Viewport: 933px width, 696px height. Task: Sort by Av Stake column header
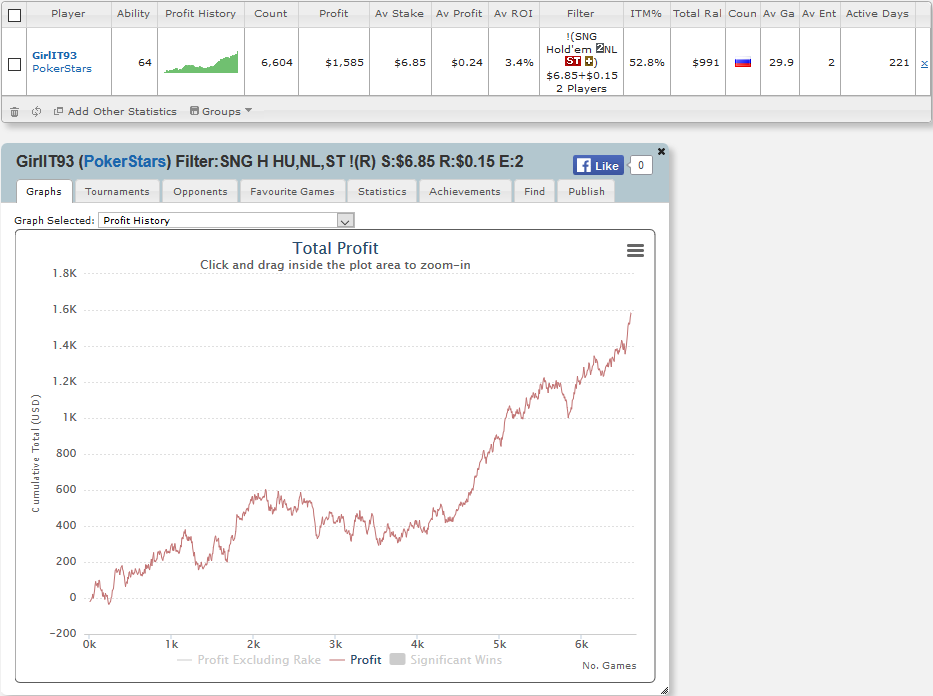click(399, 14)
